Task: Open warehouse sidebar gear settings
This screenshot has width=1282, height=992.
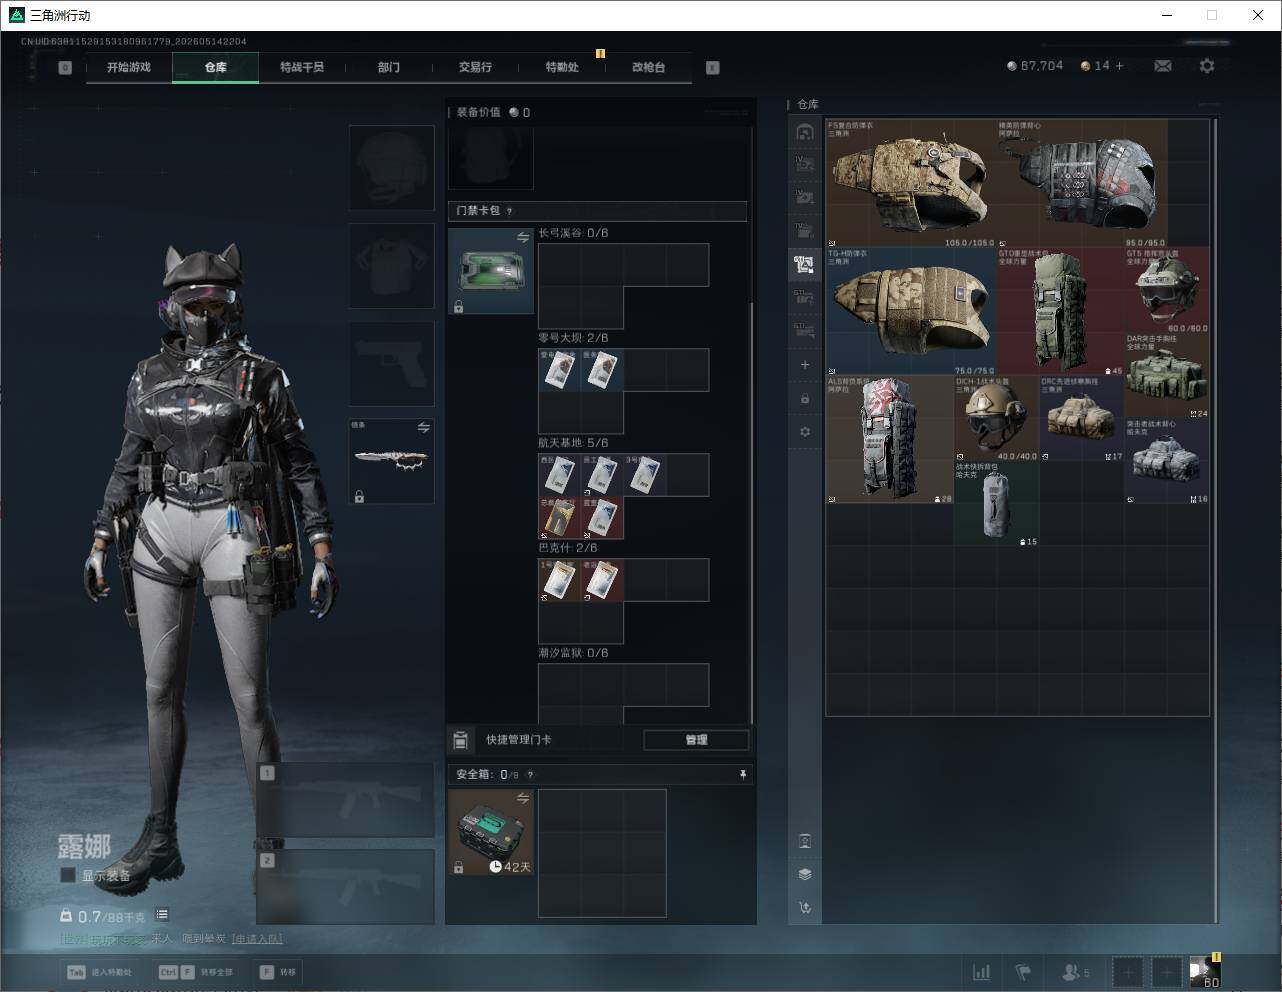Action: point(805,432)
